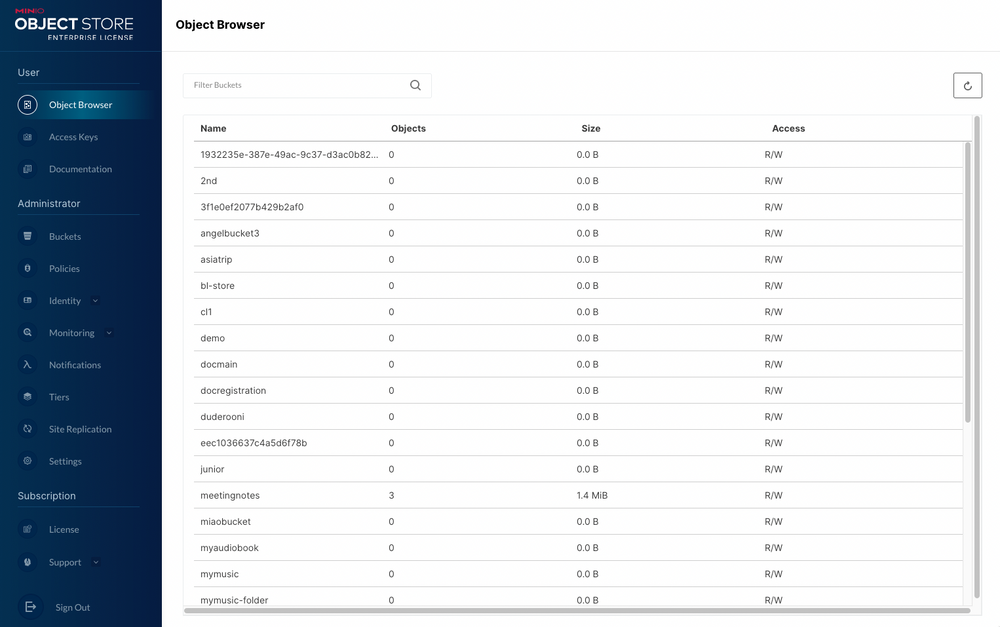
Task: Click the Site Replication icon
Action: pyautogui.click(x=28, y=429)
